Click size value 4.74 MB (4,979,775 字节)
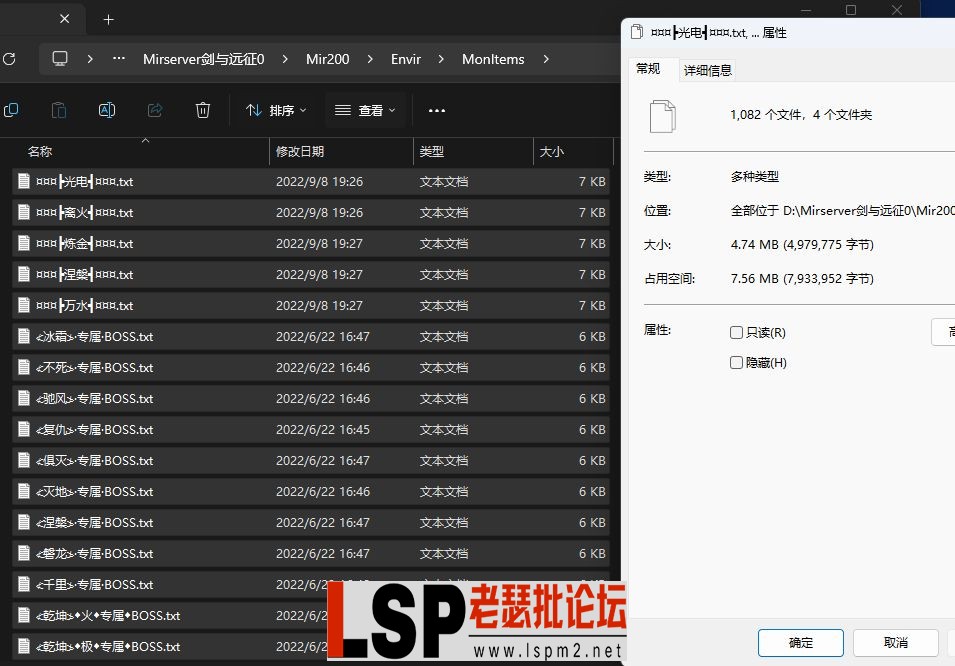The width and height of the screenshot is (955, 666). coord(802,245)
